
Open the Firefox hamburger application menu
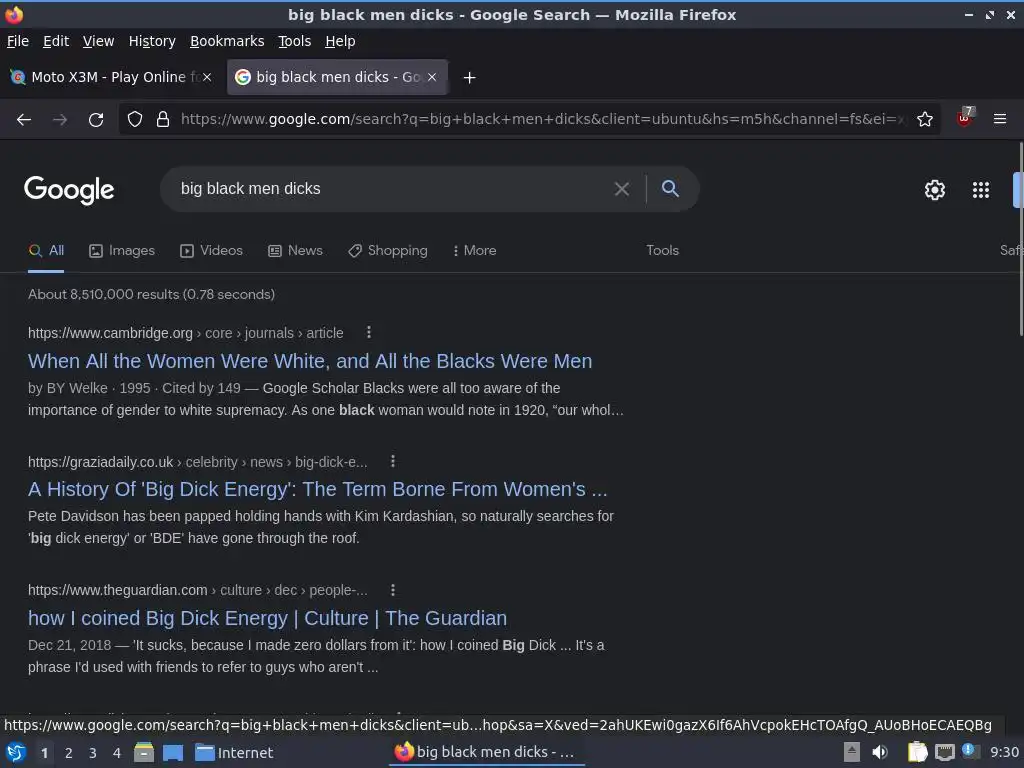point(1000,119)
